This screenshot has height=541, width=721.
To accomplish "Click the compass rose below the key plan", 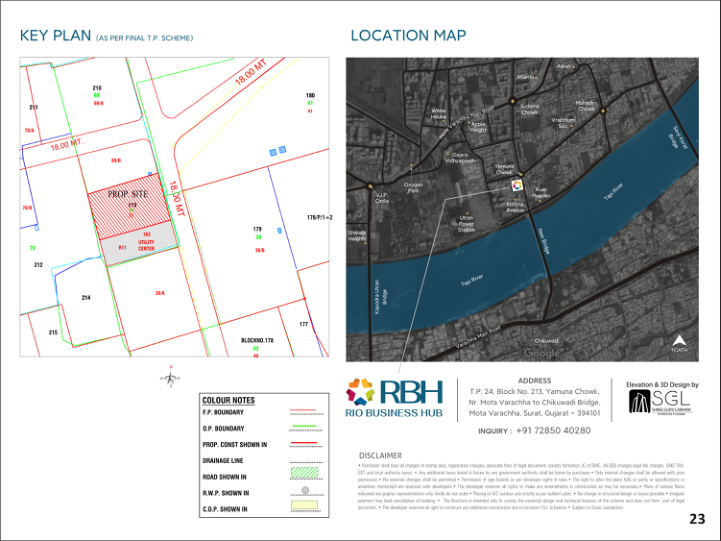I will click(x=170, y=377).
